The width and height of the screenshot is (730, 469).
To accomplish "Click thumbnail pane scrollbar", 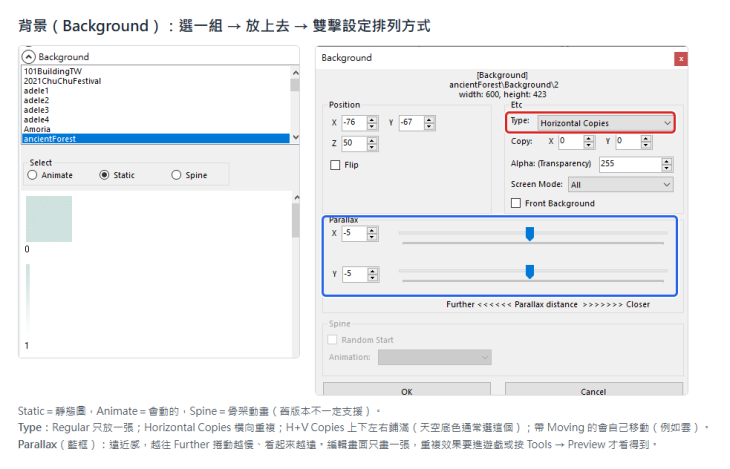I will [x=296, y=221].
